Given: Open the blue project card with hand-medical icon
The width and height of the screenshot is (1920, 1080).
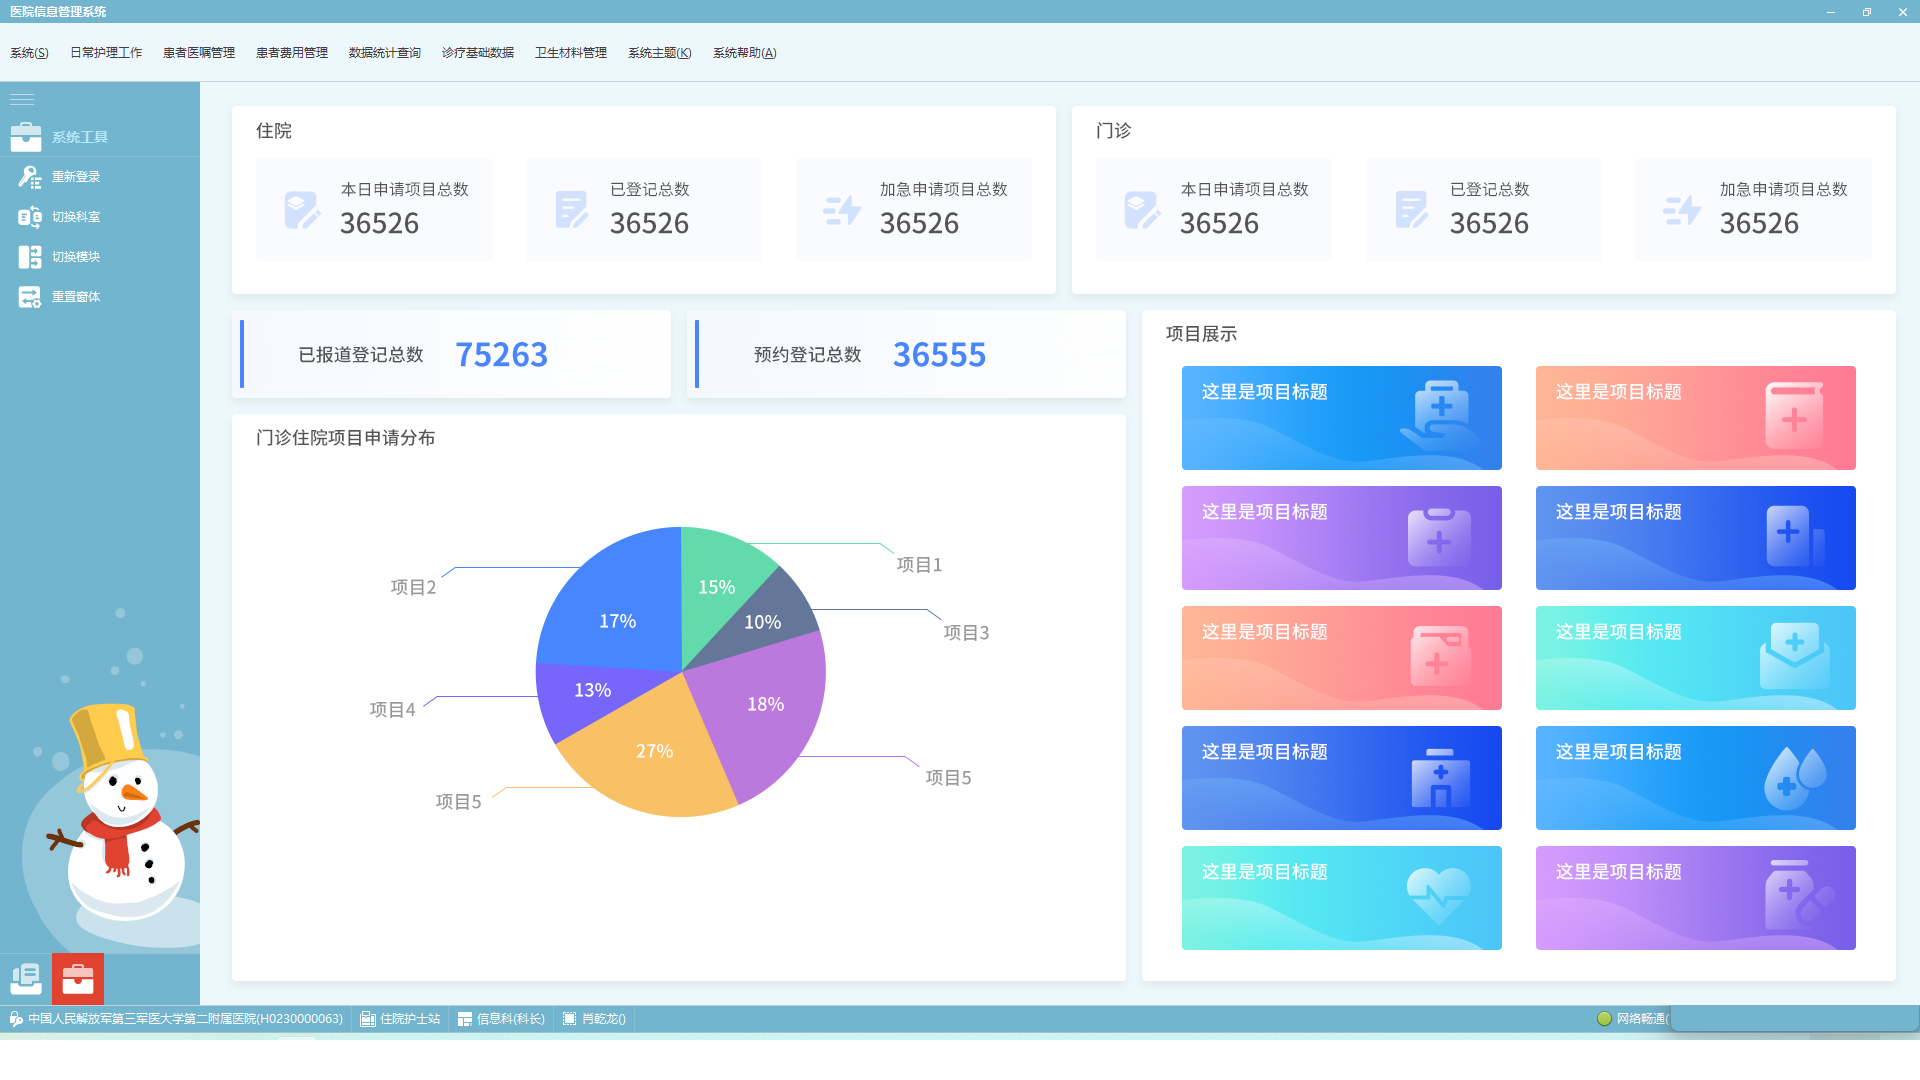Looking at the screenshot, I should click(1341, 418).
